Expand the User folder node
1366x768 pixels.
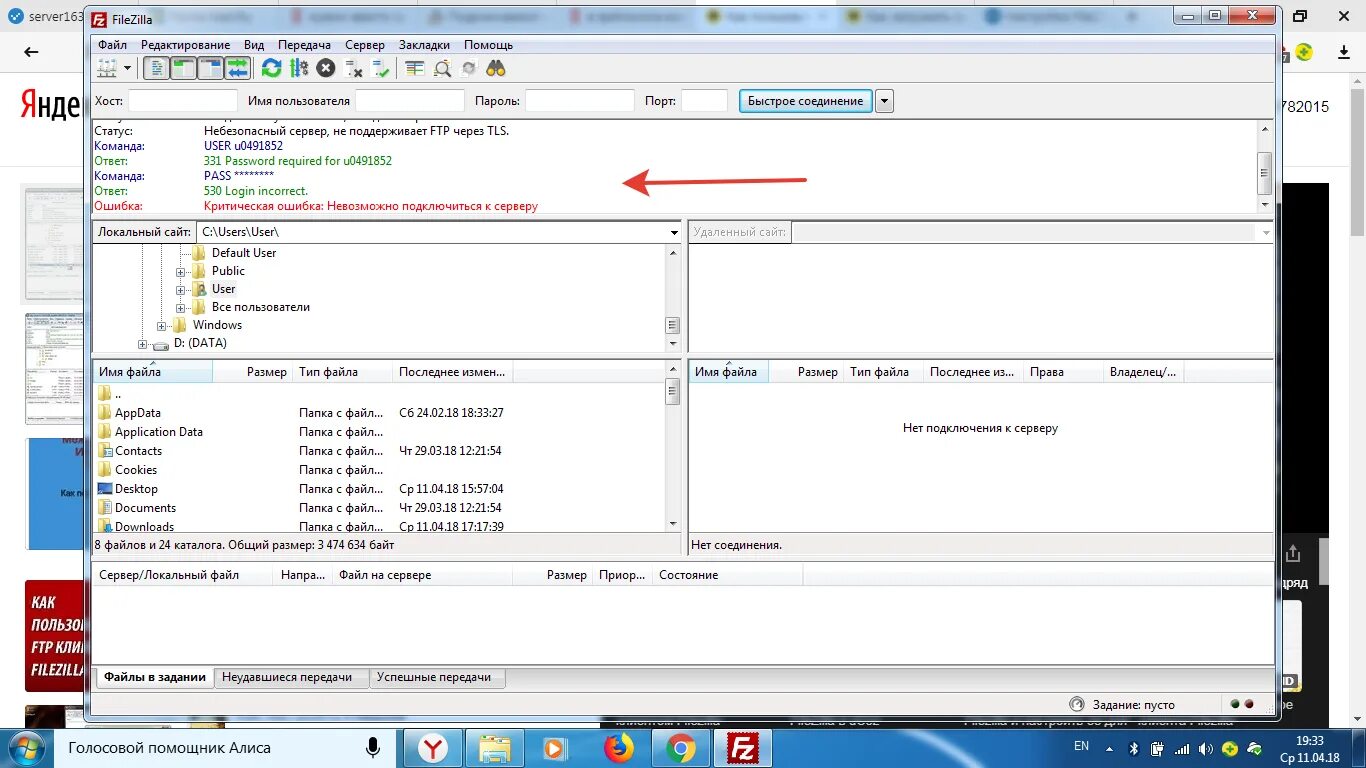click(x=181, y=290)
